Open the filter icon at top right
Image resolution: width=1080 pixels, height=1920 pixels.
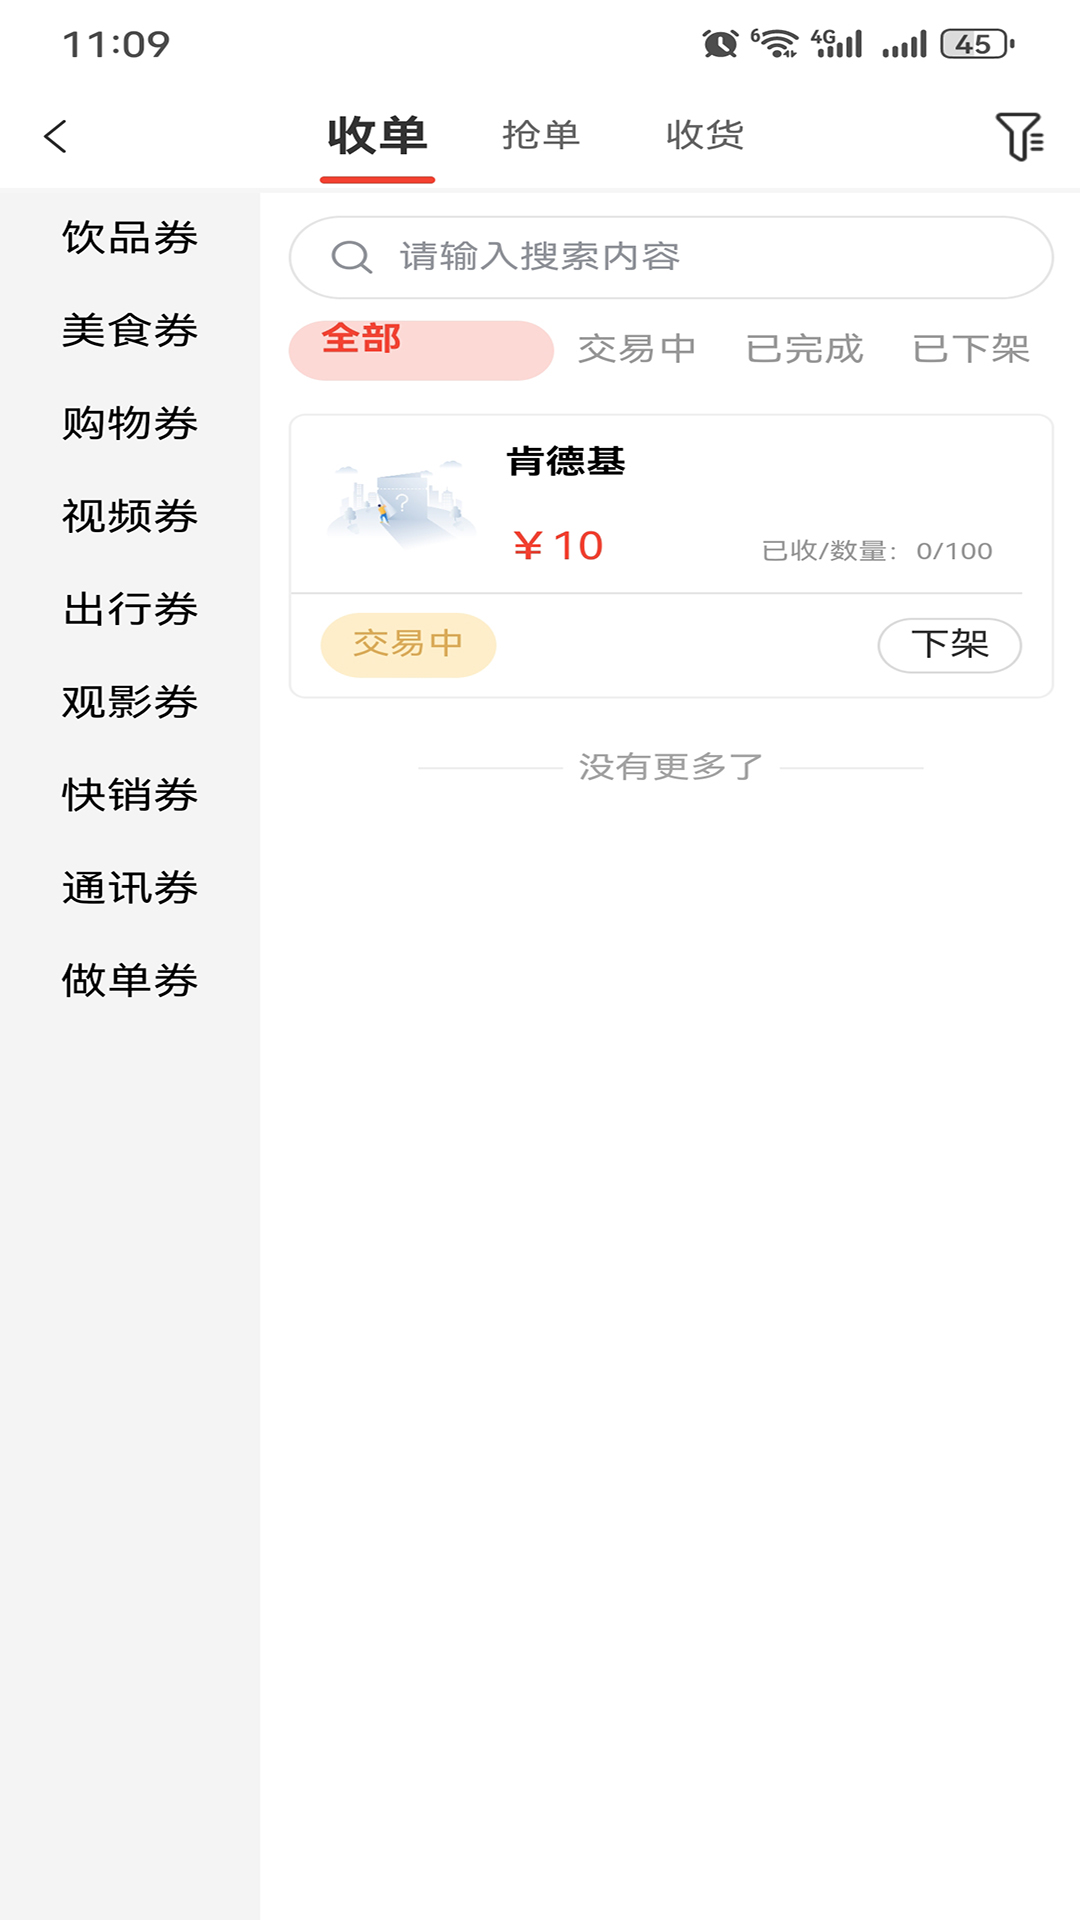(1019, 136)
